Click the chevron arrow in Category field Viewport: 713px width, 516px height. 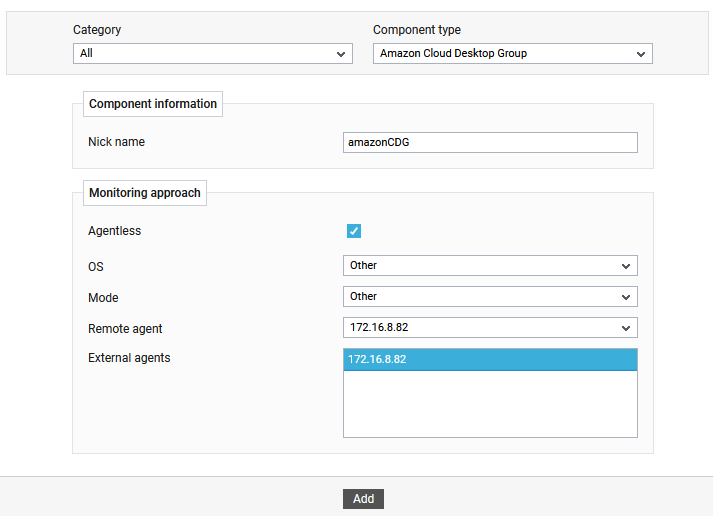coord(341,54)
